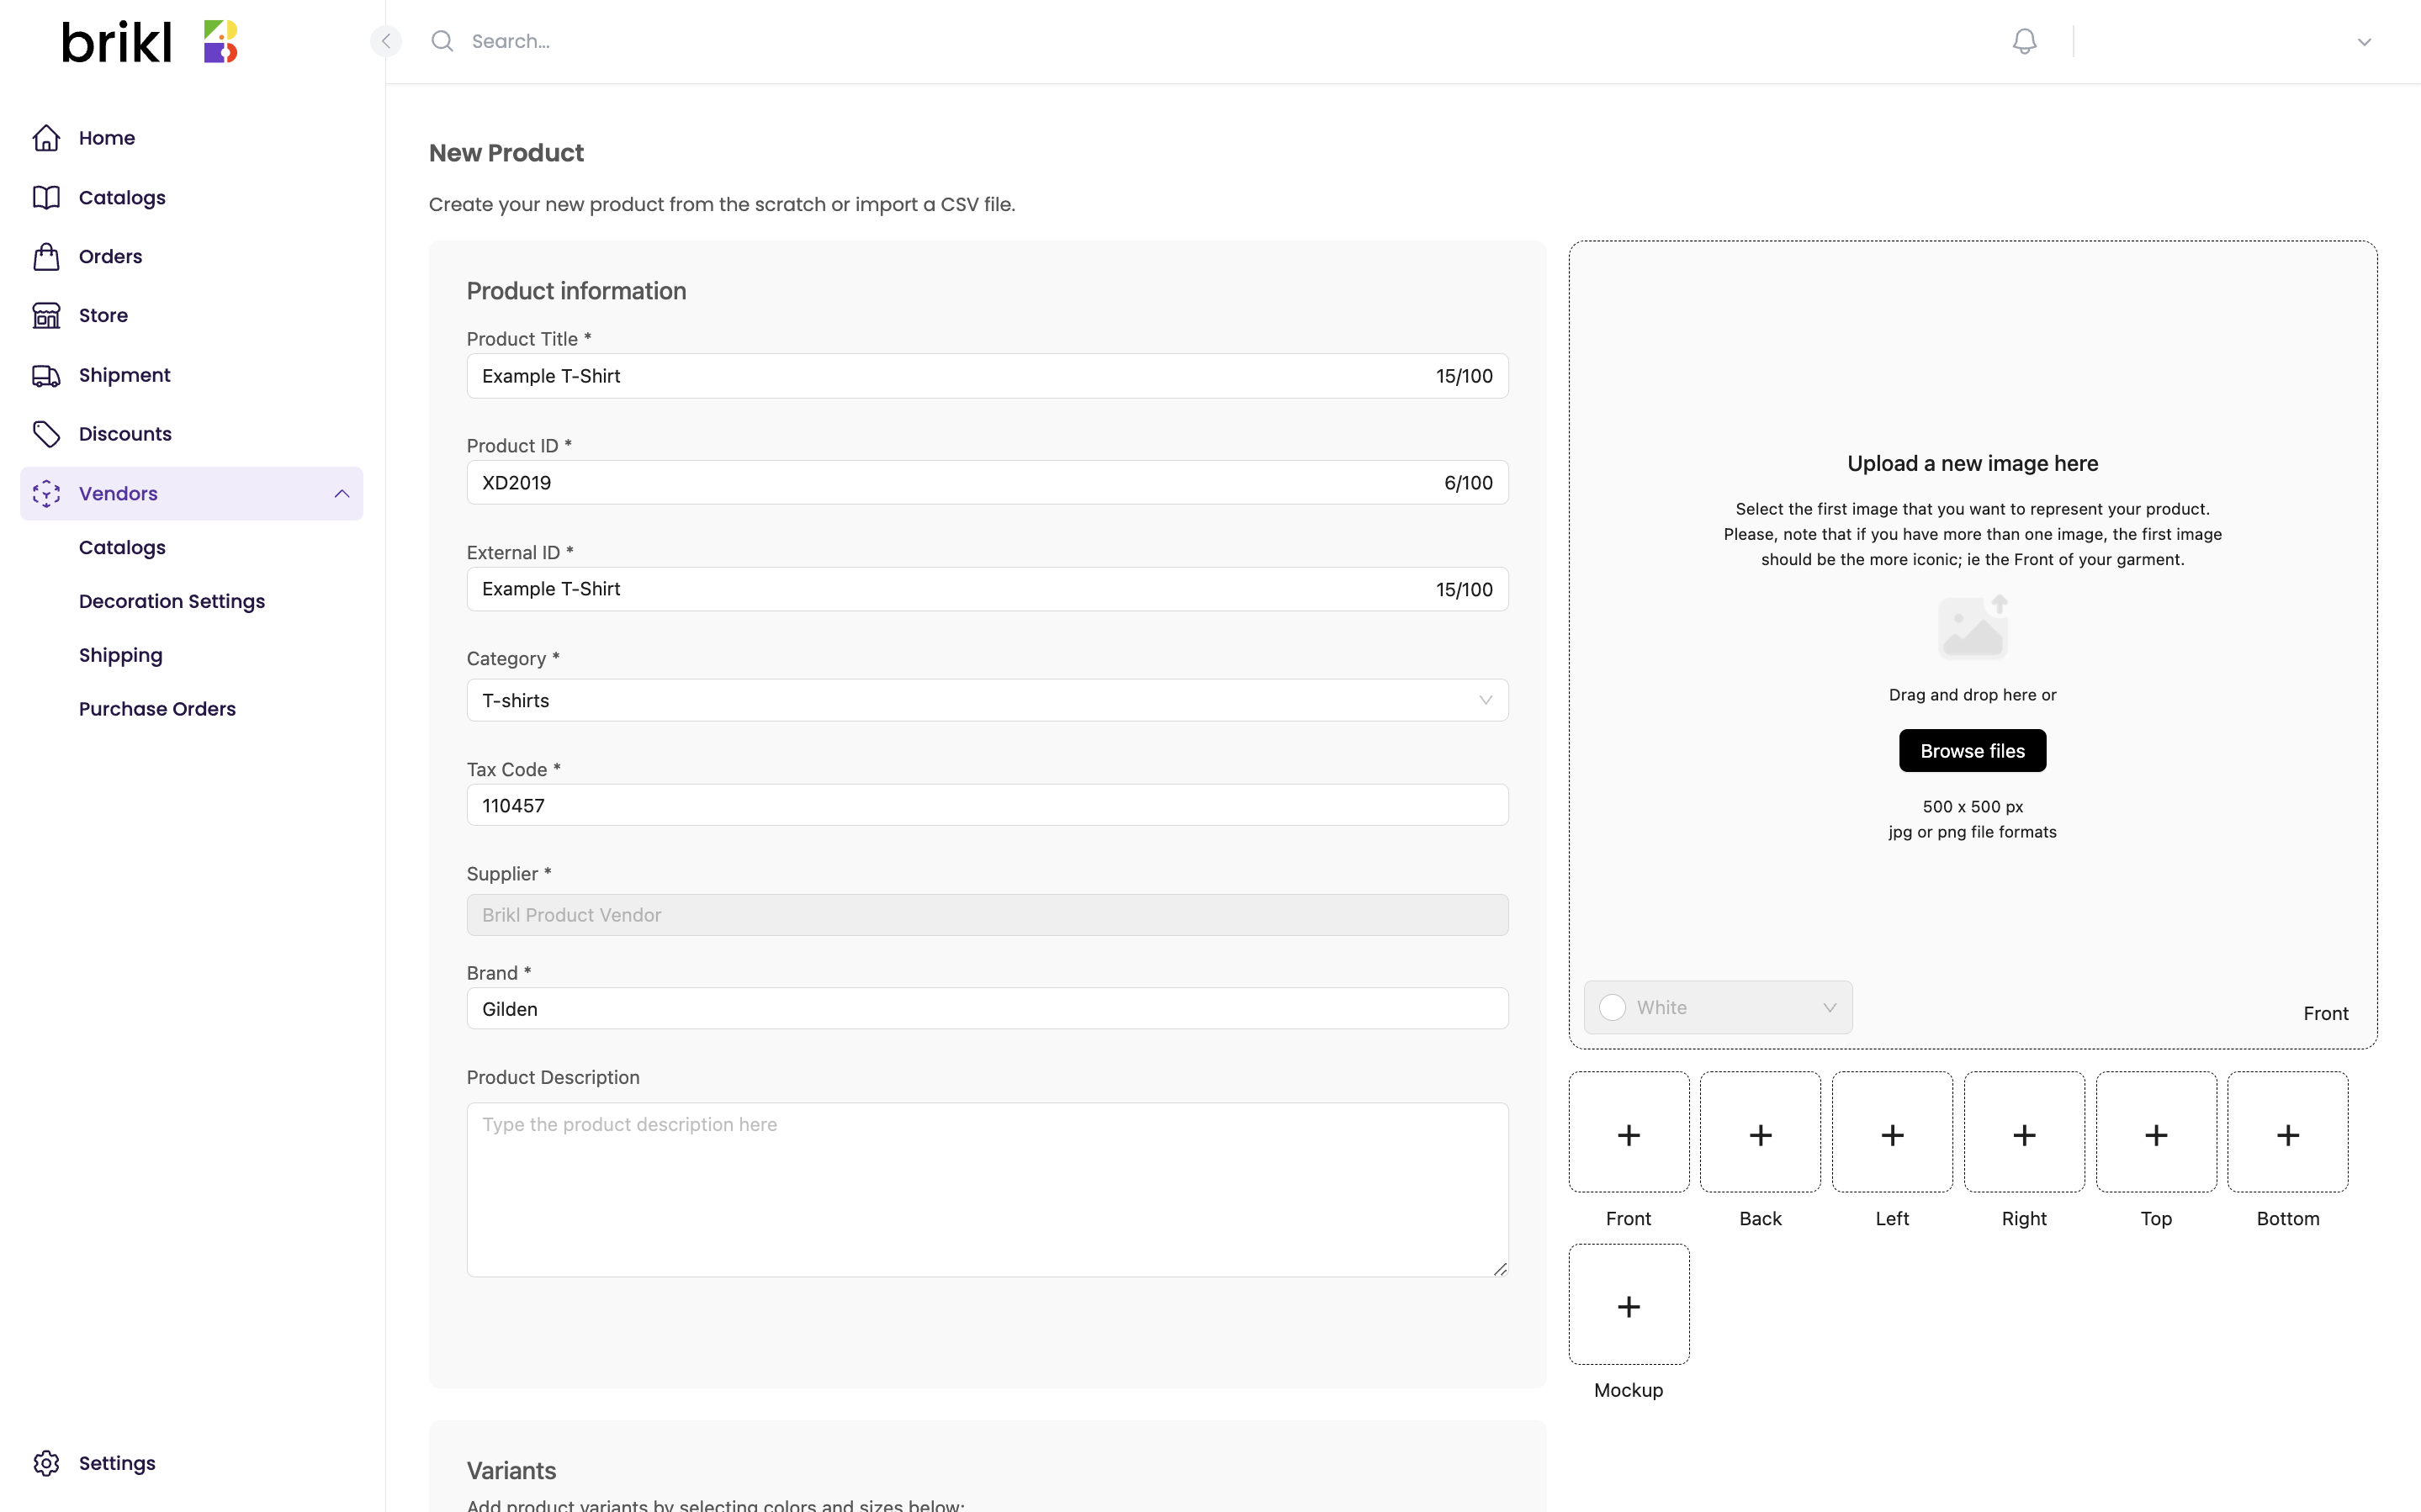Select the White color swatch
The height and width of the screenshot is (1512, 2421).
click(1616, 1007)
